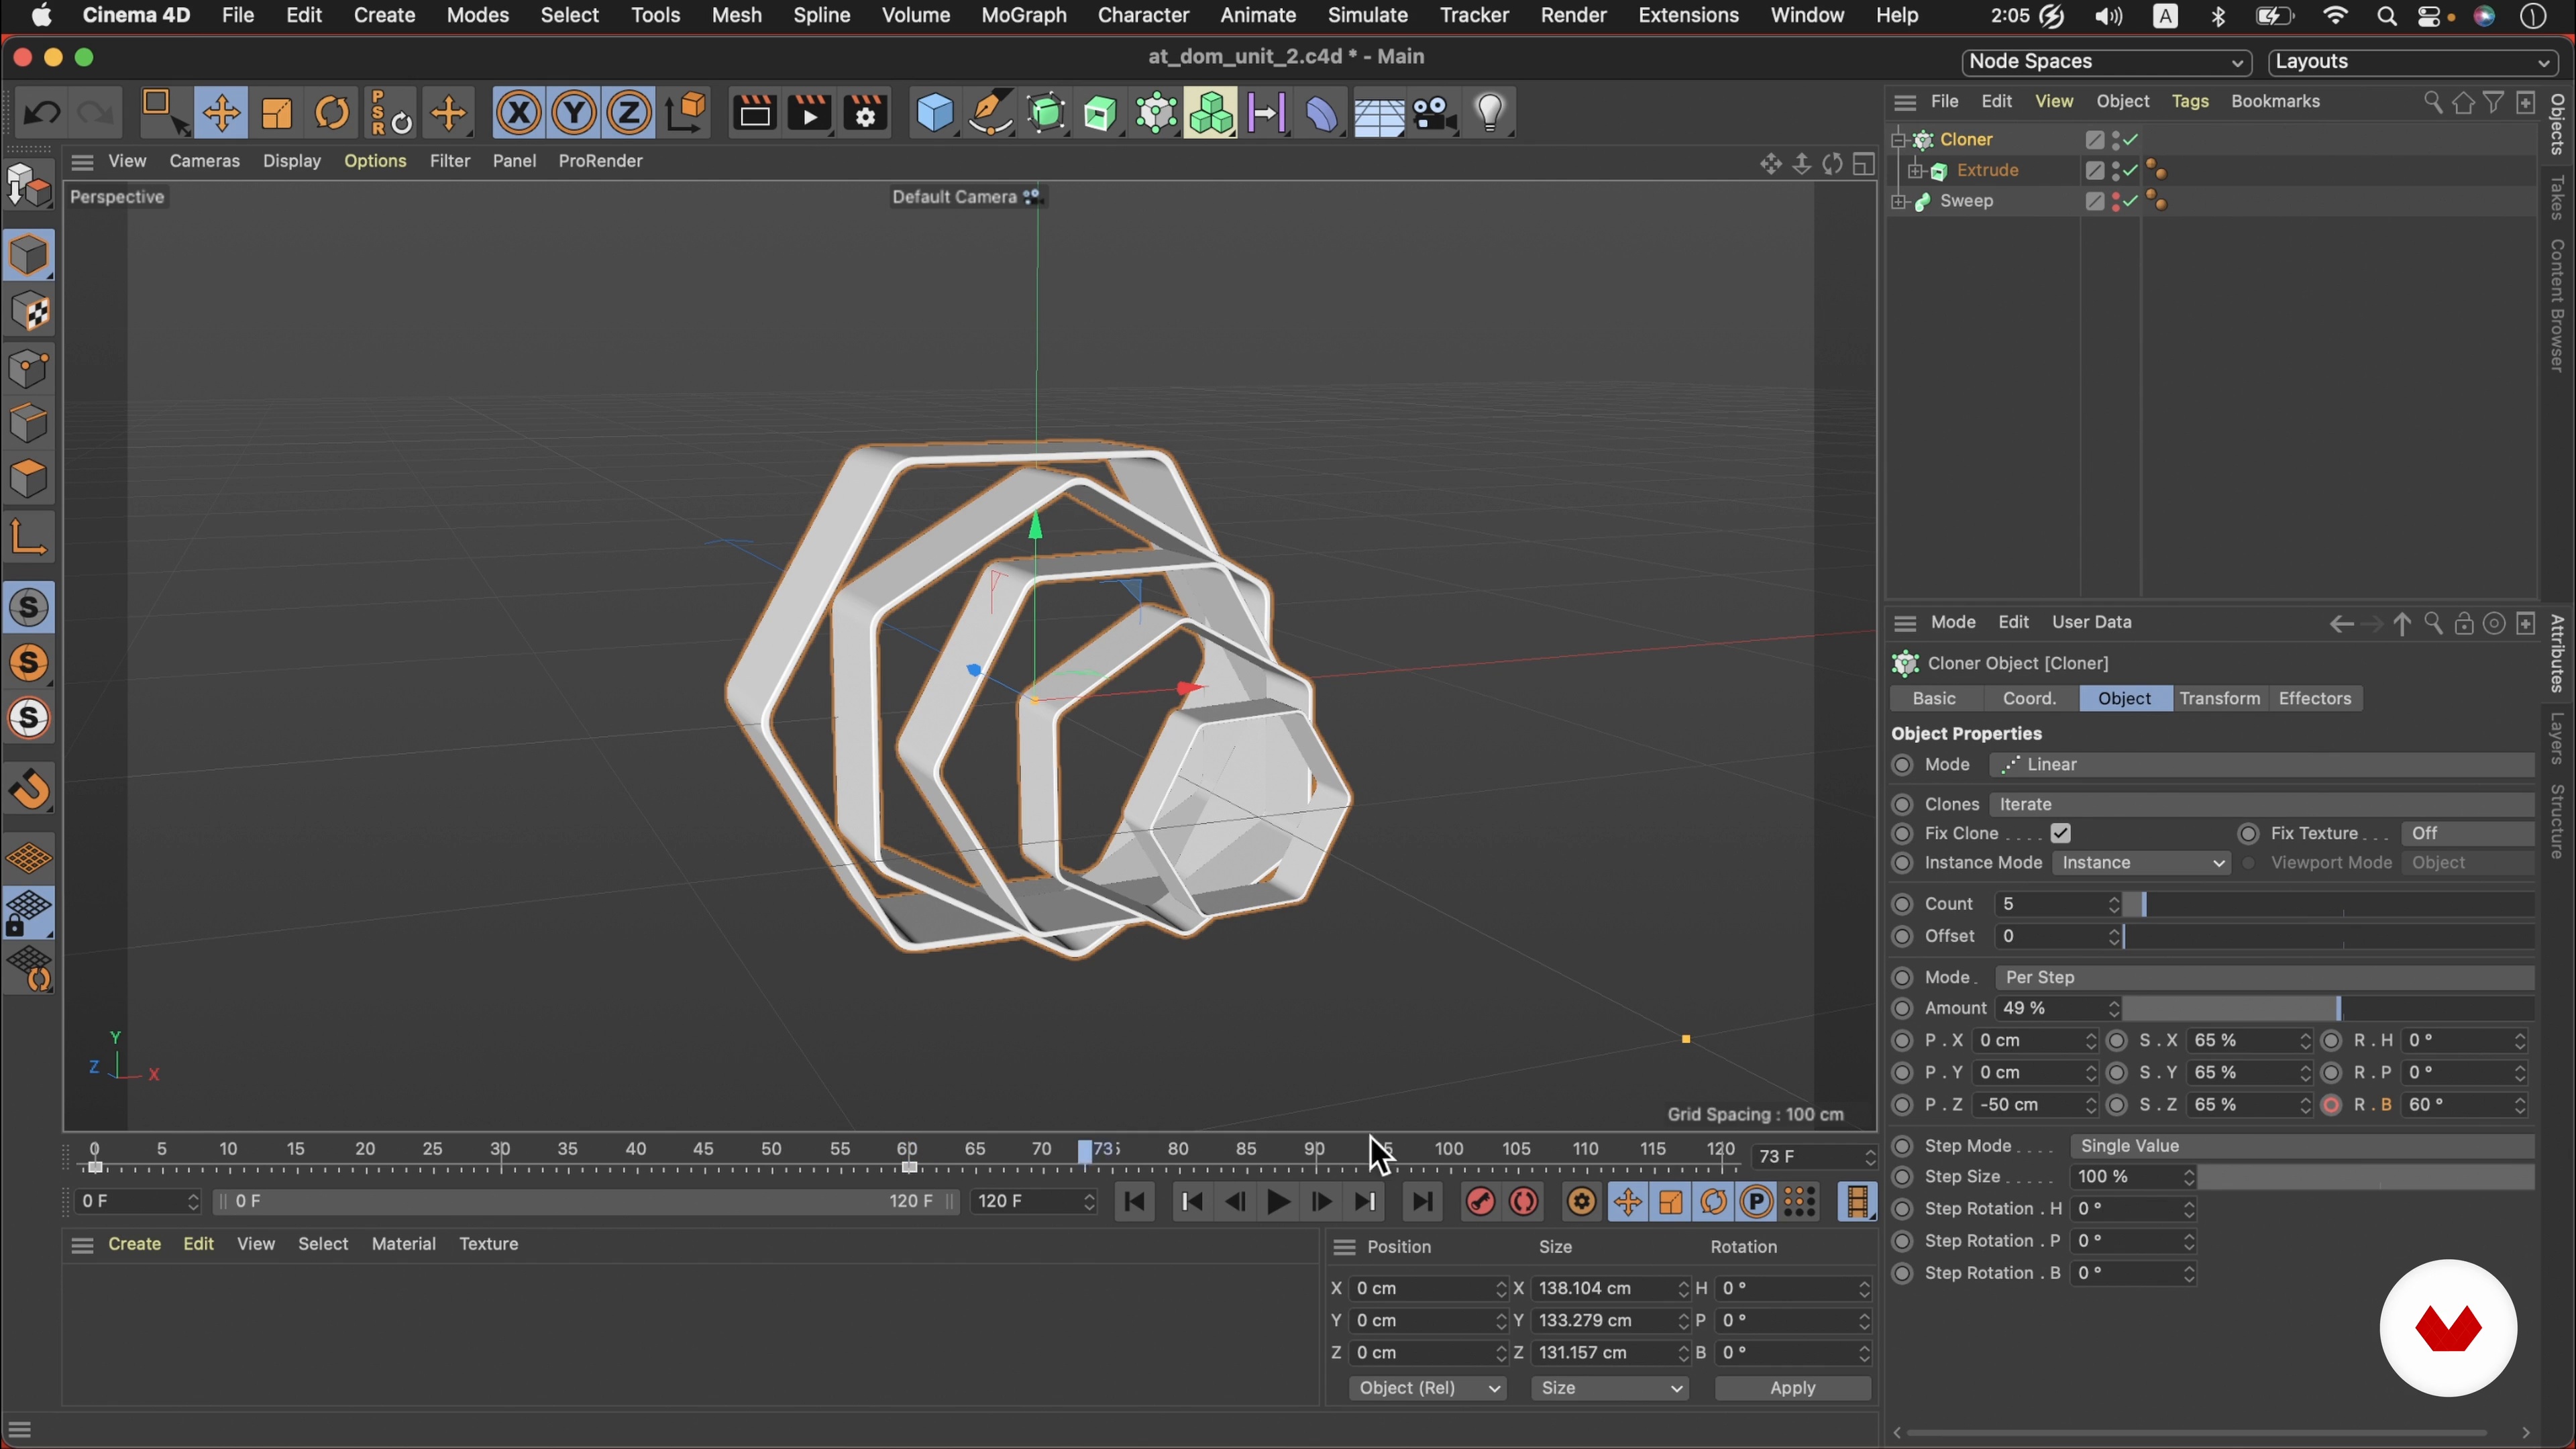Select the Rotate tool
The height and width of the screenshot is (1449, 2576).
[x=332, y=114]
